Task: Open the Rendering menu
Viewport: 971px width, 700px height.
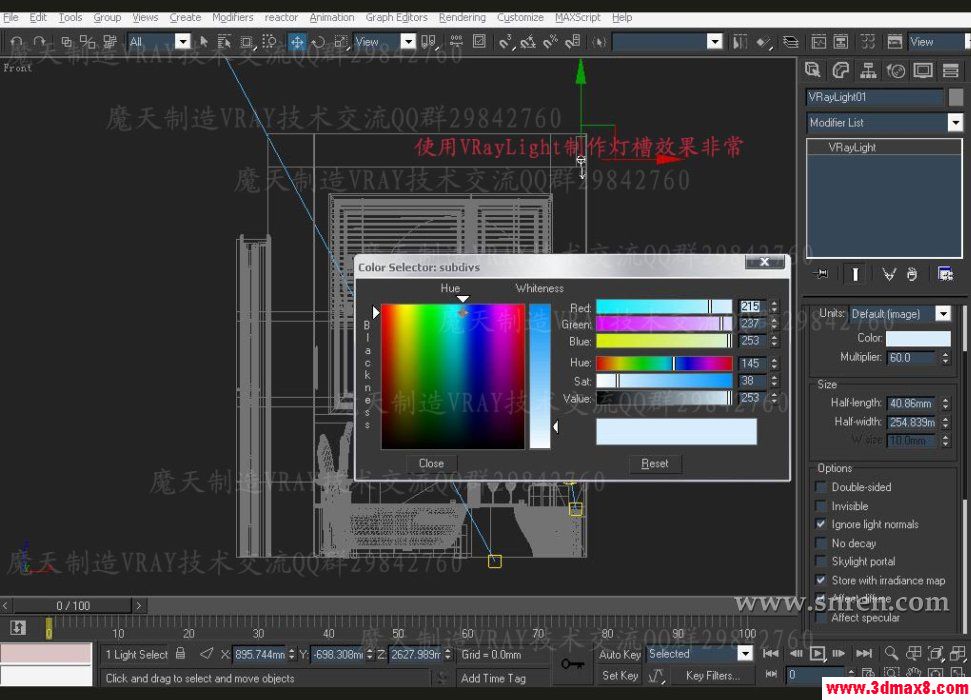Action: click(x=462, y=17)
